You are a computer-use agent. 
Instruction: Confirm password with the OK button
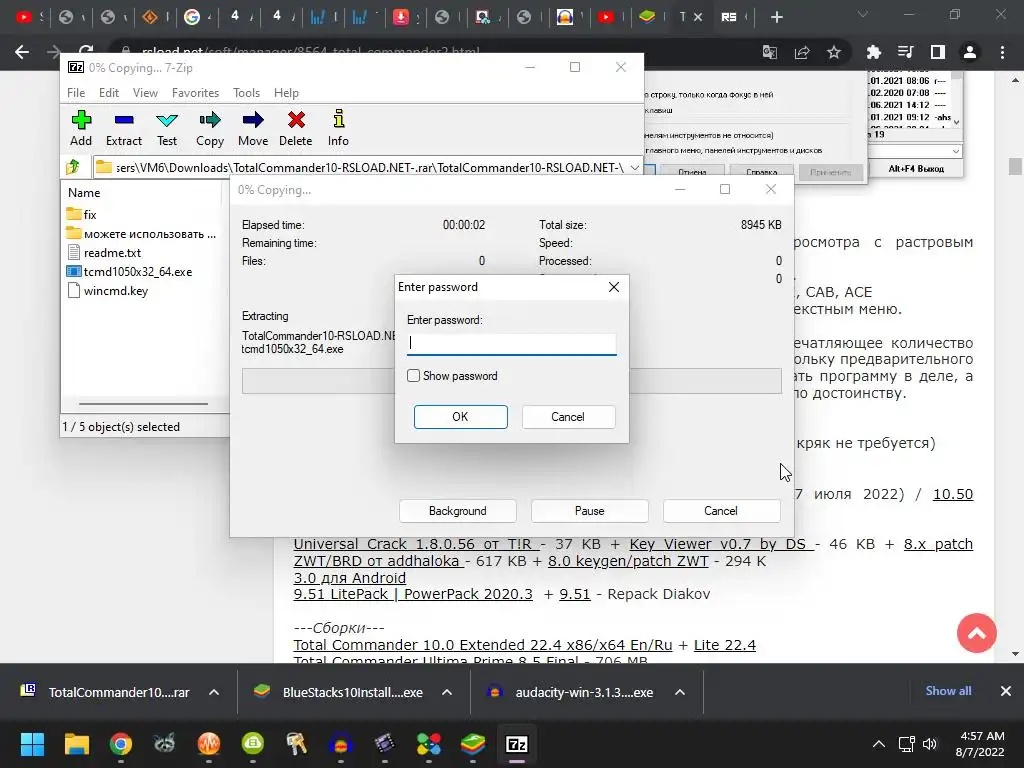coord(460,417)
